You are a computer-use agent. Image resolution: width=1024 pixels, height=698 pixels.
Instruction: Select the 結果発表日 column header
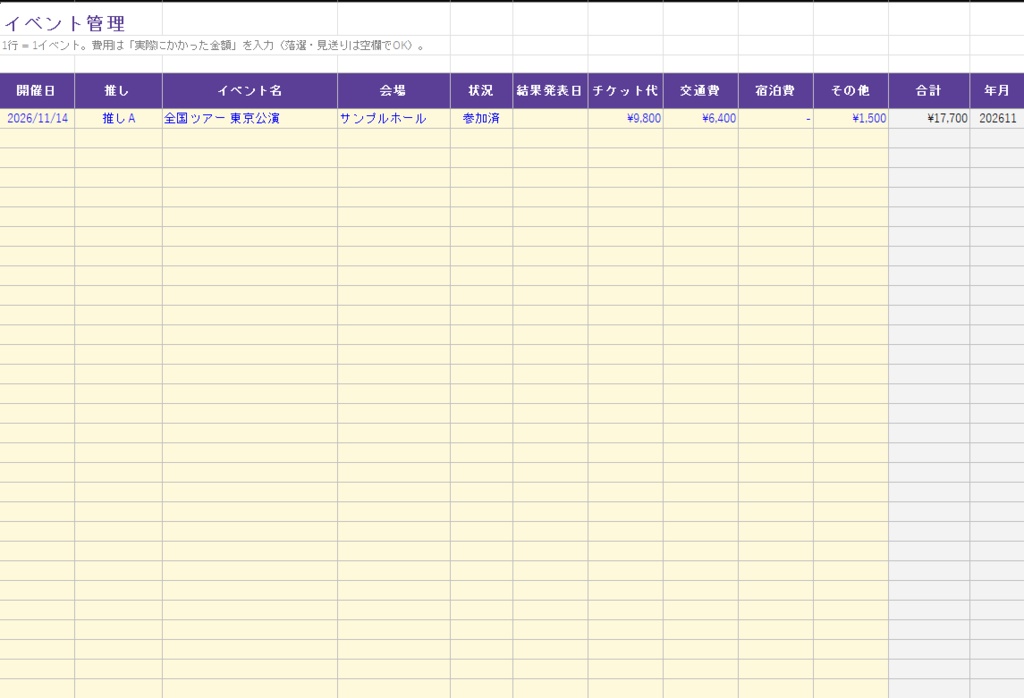point(550,91)
